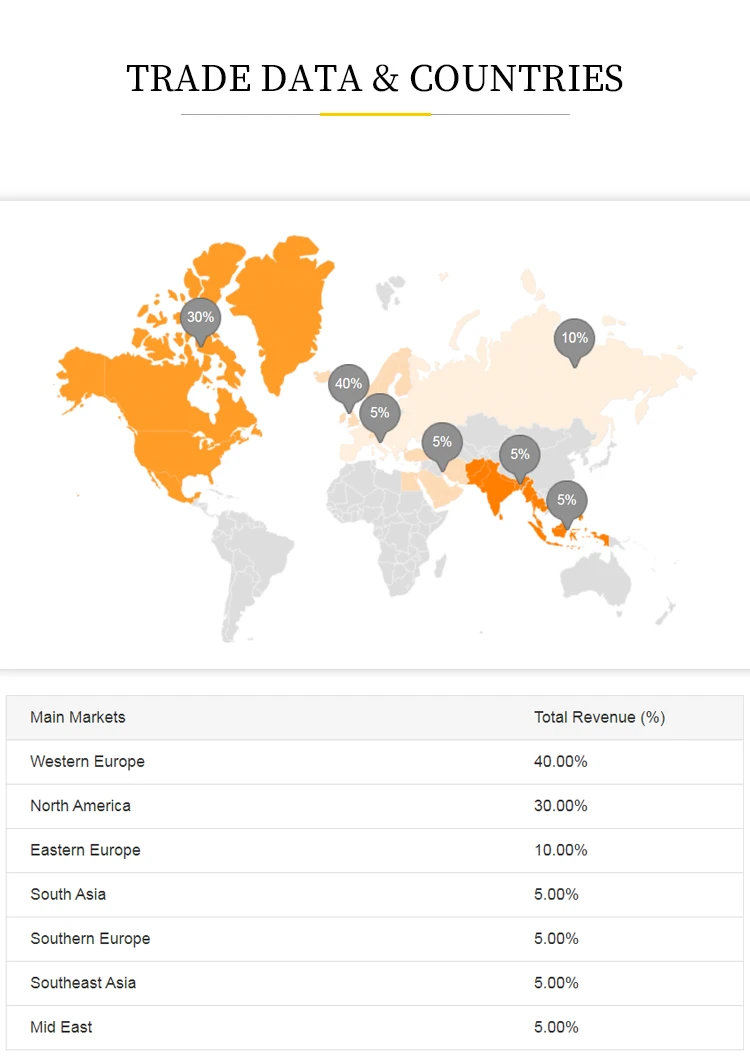Select the Southern Europe market label
The image size is (750, 1059).
[90, 939]
